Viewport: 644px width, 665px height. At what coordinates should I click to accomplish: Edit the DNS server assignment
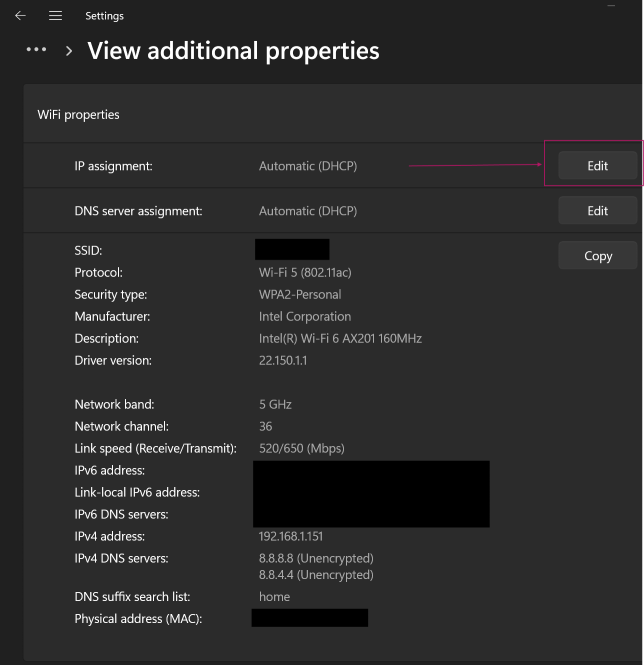(597, 210)
